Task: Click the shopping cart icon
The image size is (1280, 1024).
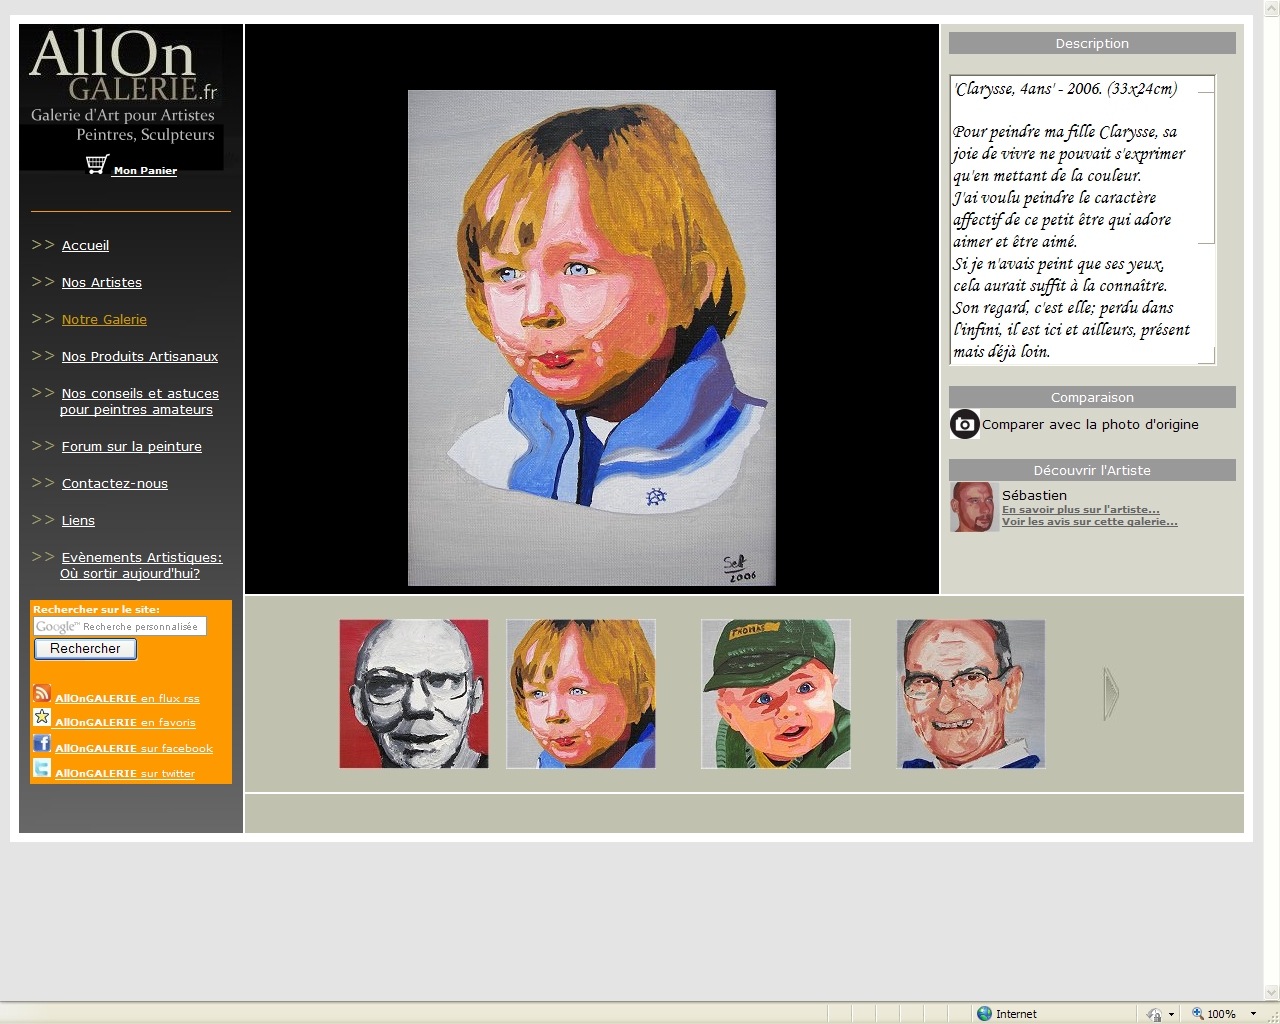Action: click(x=97, y=165)
